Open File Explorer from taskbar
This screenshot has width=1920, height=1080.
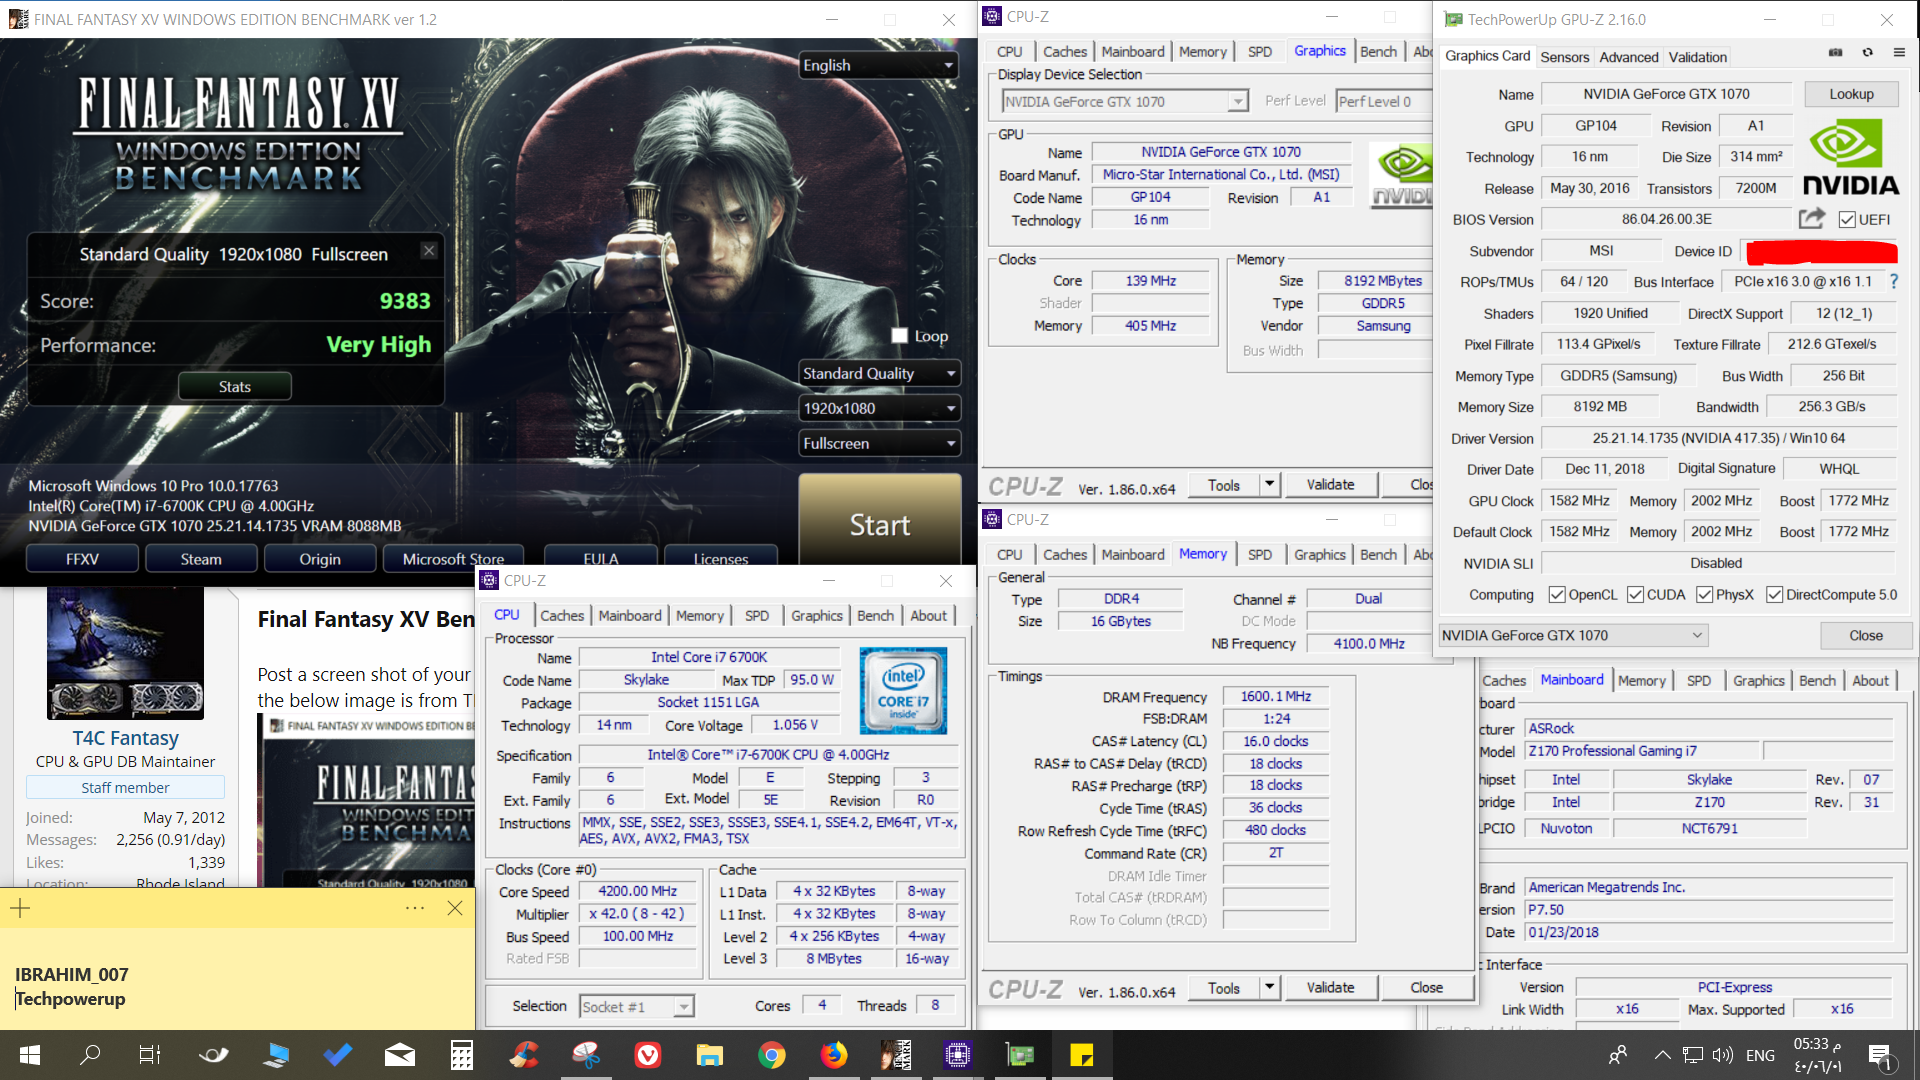(710, 1055)
